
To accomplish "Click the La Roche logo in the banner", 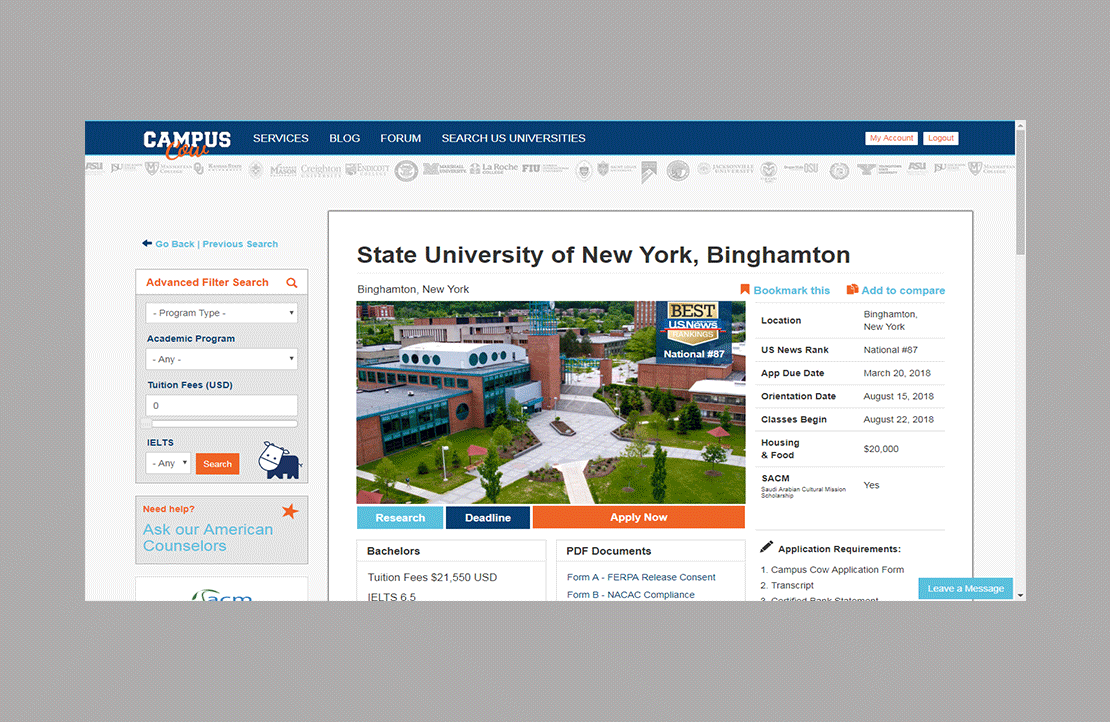I will (x=493, y=168).
